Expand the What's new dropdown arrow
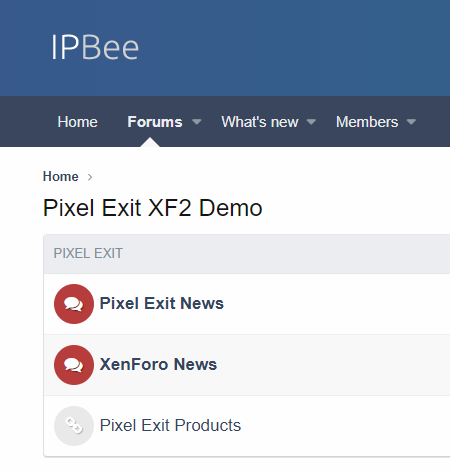 coord(311,122)
